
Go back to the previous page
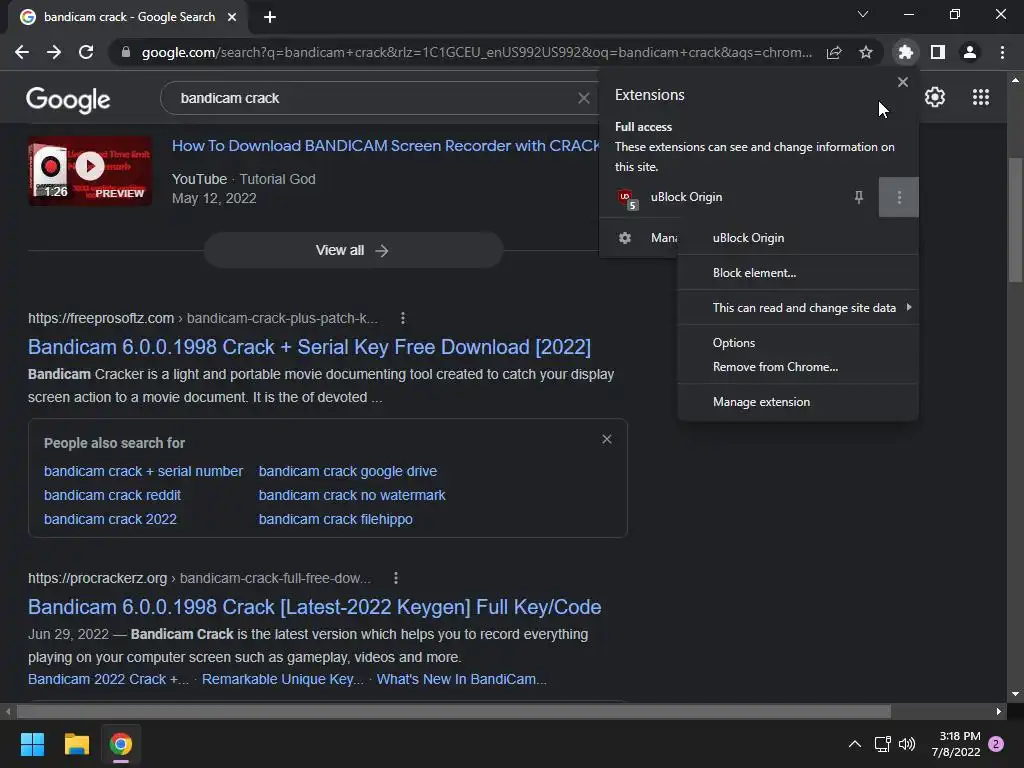(x=22, y=52)
